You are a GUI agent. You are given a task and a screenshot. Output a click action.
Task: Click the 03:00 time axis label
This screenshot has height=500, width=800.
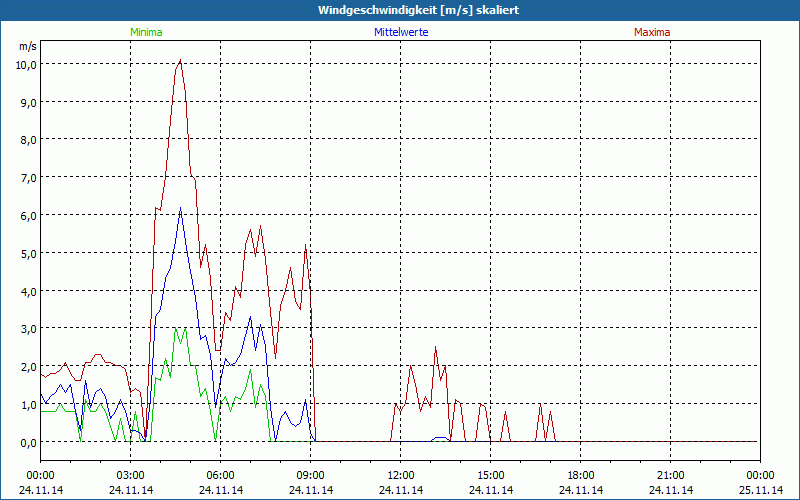click(x=130, y=475)
